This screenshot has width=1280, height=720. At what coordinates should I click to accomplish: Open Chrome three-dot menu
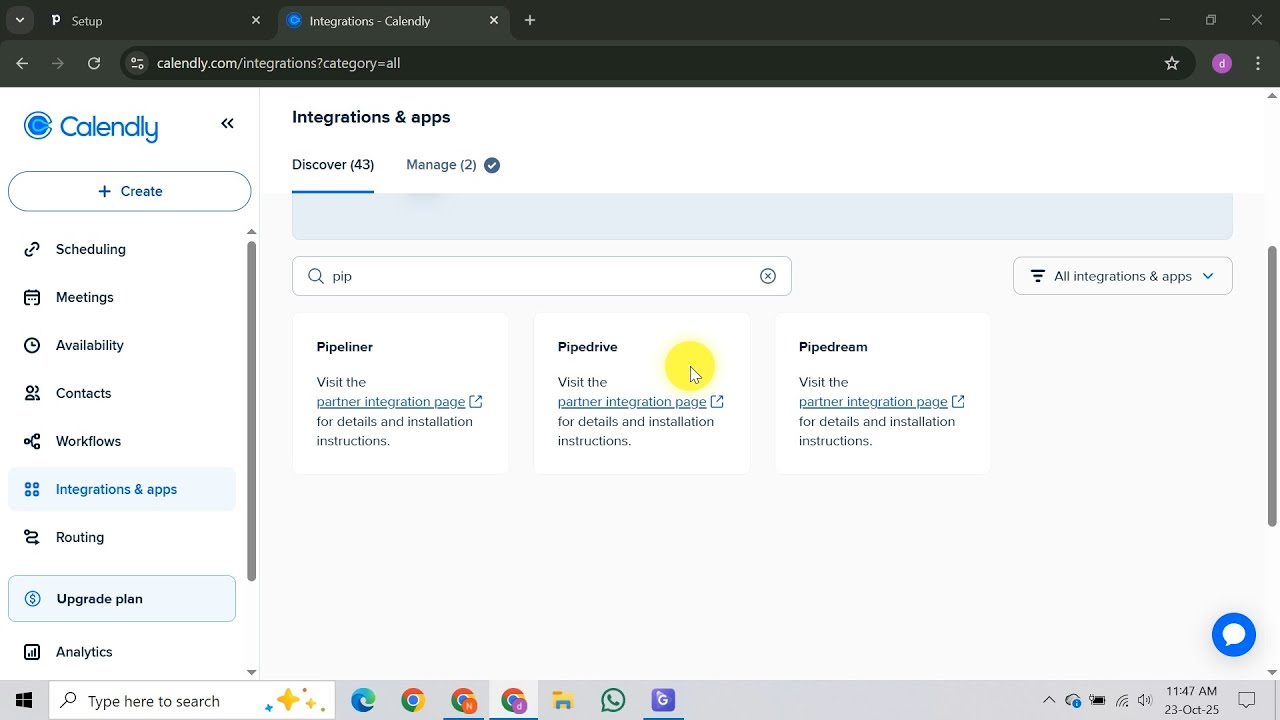point(1258,63)
